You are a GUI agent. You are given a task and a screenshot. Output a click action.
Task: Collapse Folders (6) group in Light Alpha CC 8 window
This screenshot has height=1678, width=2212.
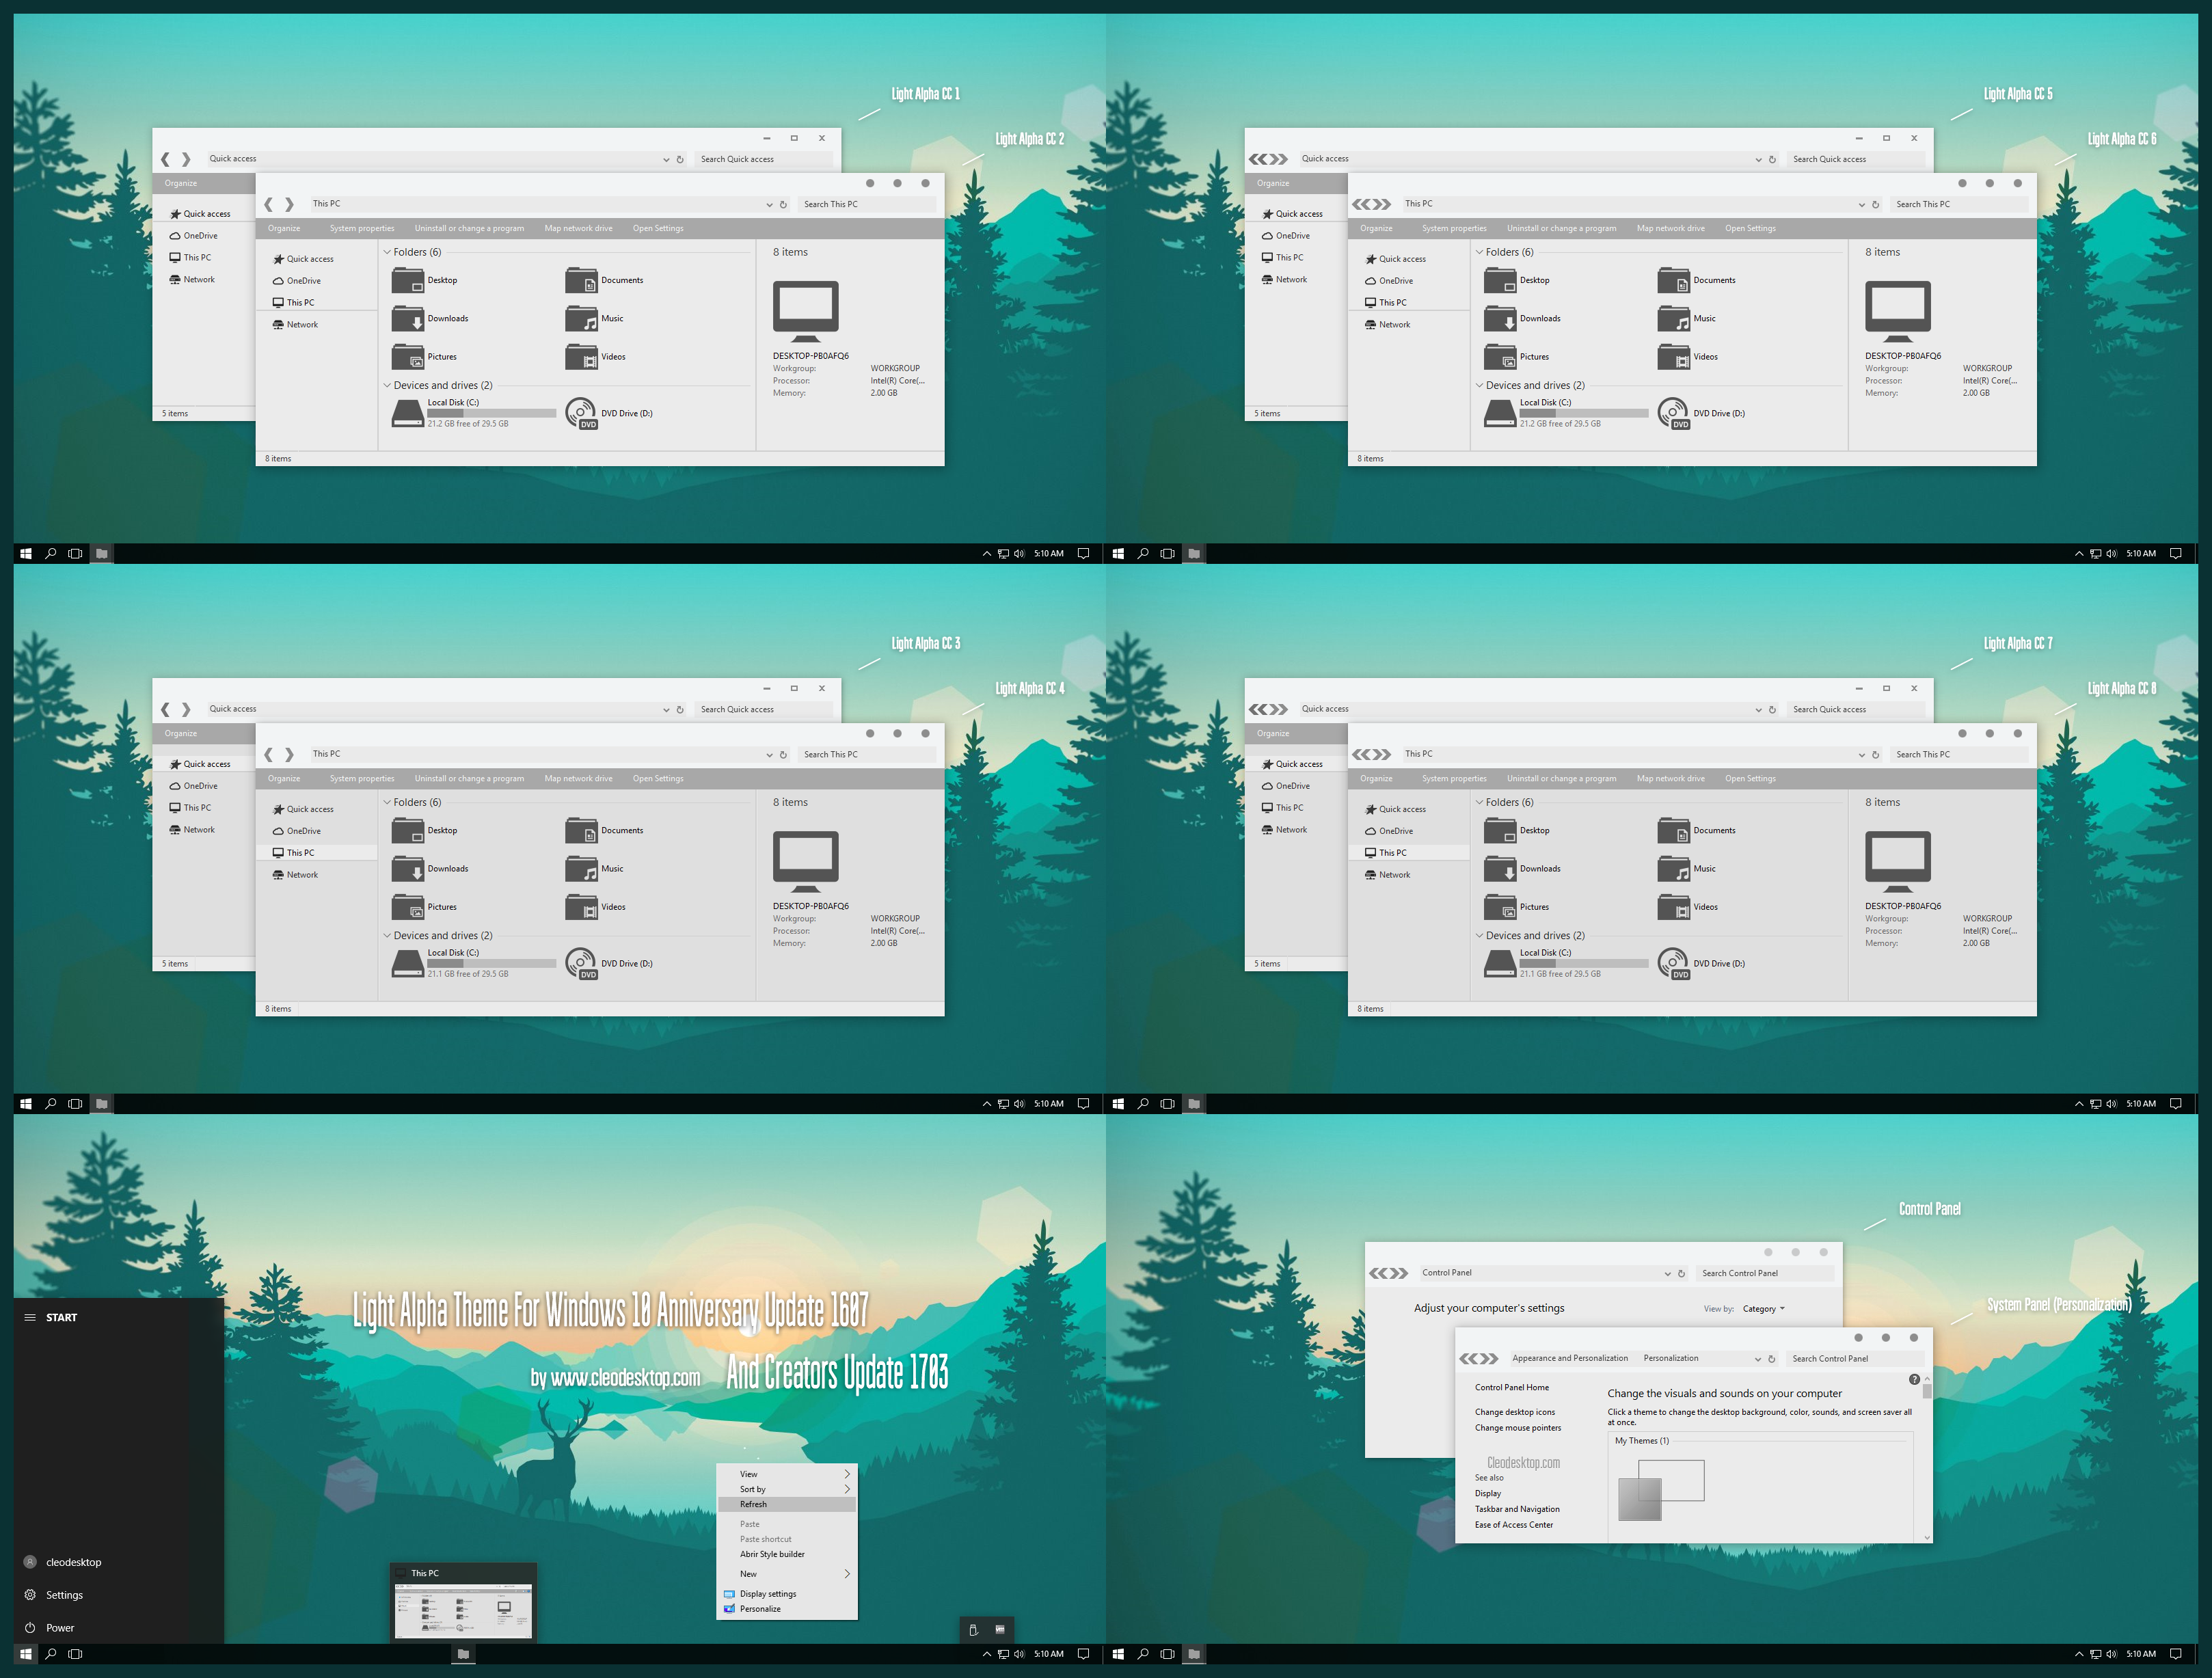(1479, 802)
